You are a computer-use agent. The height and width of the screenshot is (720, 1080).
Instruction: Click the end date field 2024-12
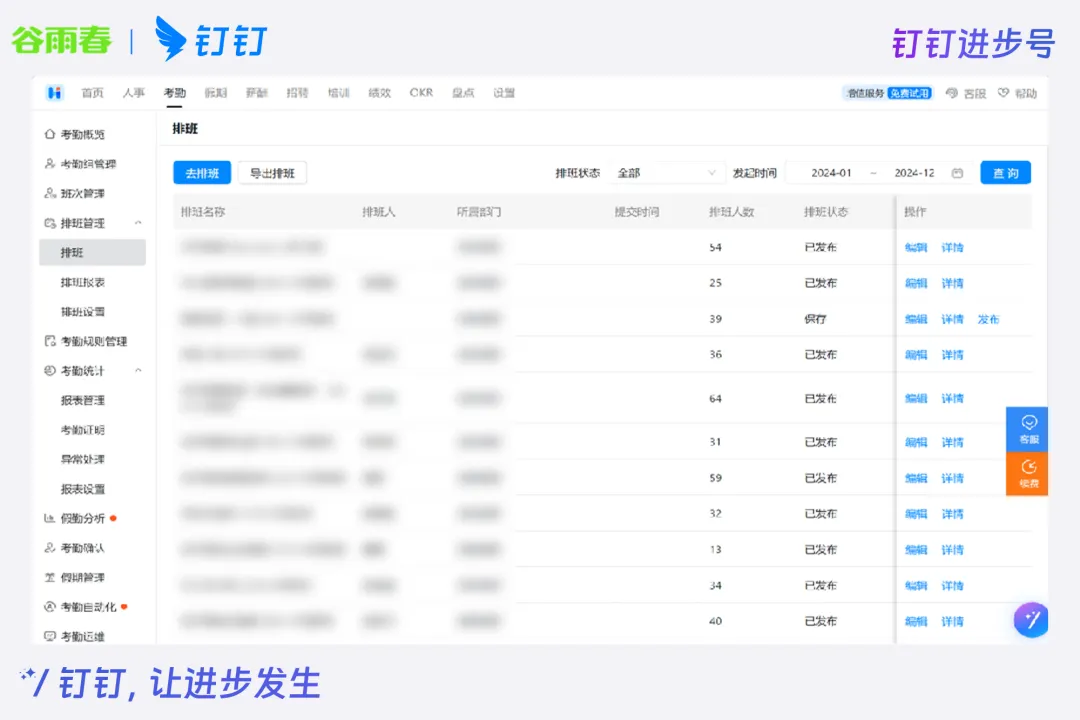[915, 173]
